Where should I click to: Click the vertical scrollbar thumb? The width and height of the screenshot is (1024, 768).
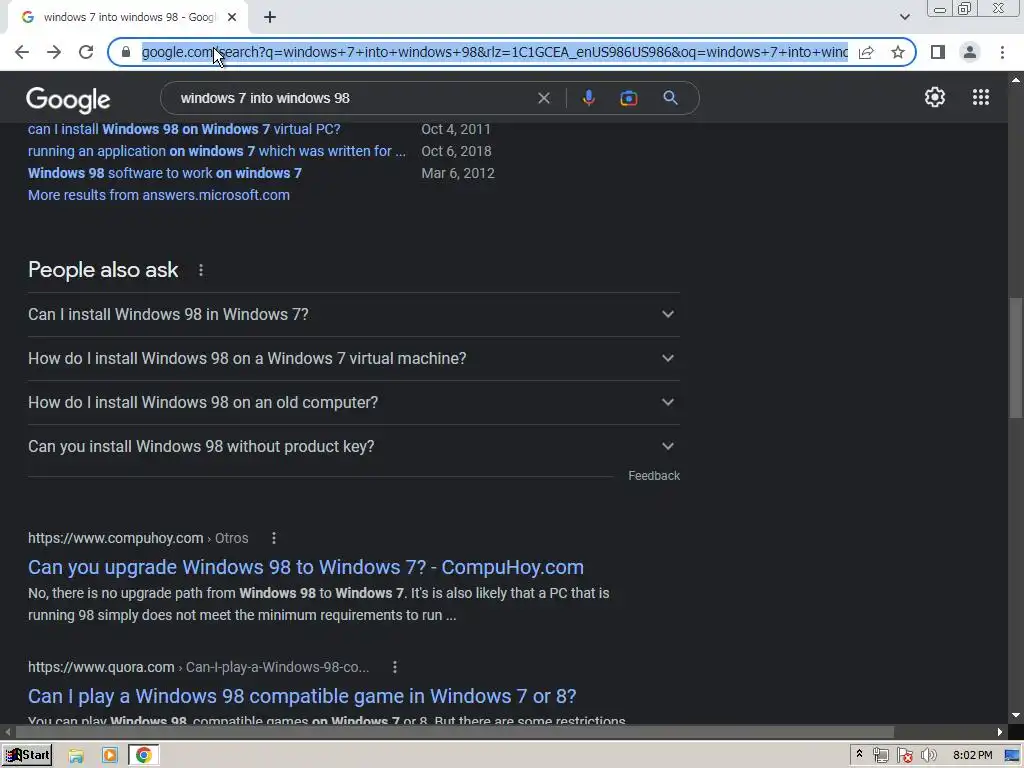point(1015,357)
